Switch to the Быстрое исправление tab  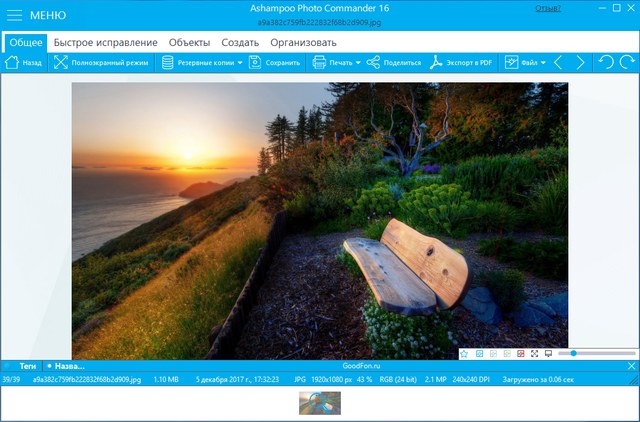tap(105, 42)
